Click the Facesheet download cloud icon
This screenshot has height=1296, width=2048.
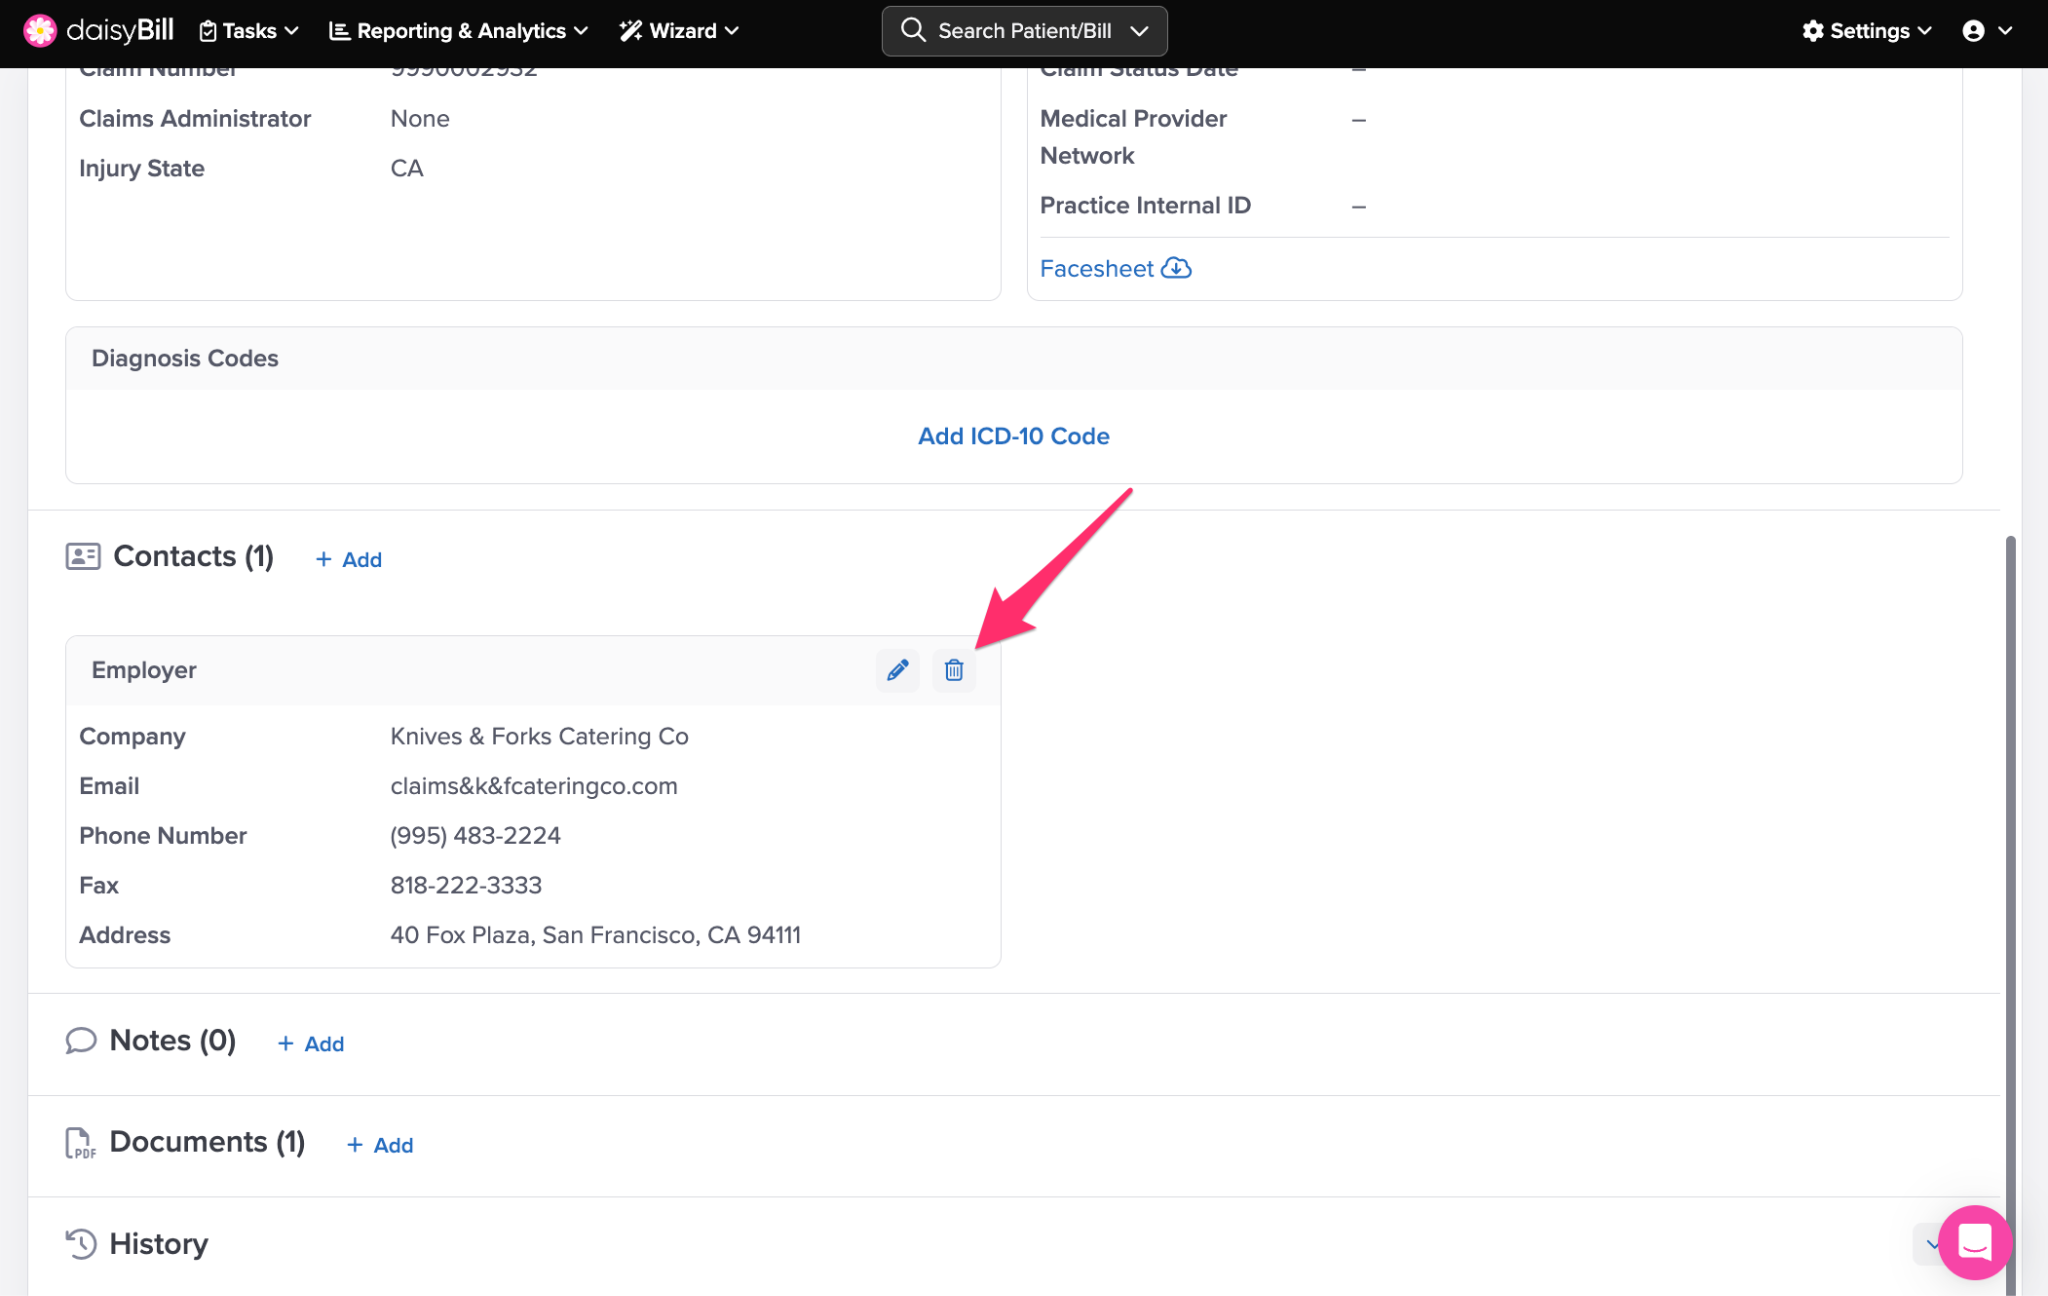click(1176, 268)
